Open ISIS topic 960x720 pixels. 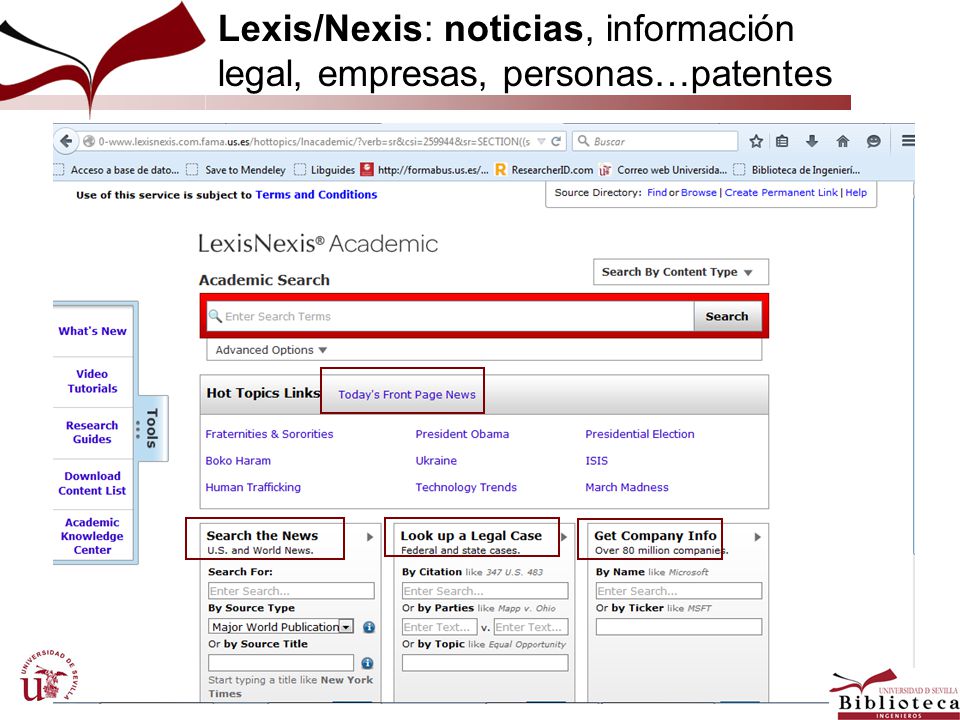pos(596,460)
